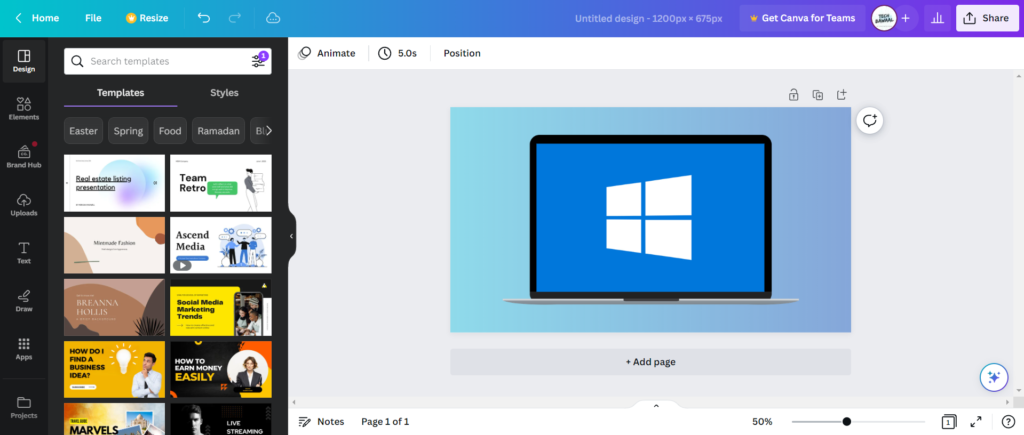Adjust the zoom slider handle
This screenshot has height=435, width=1024.
(x=846, y=422)
